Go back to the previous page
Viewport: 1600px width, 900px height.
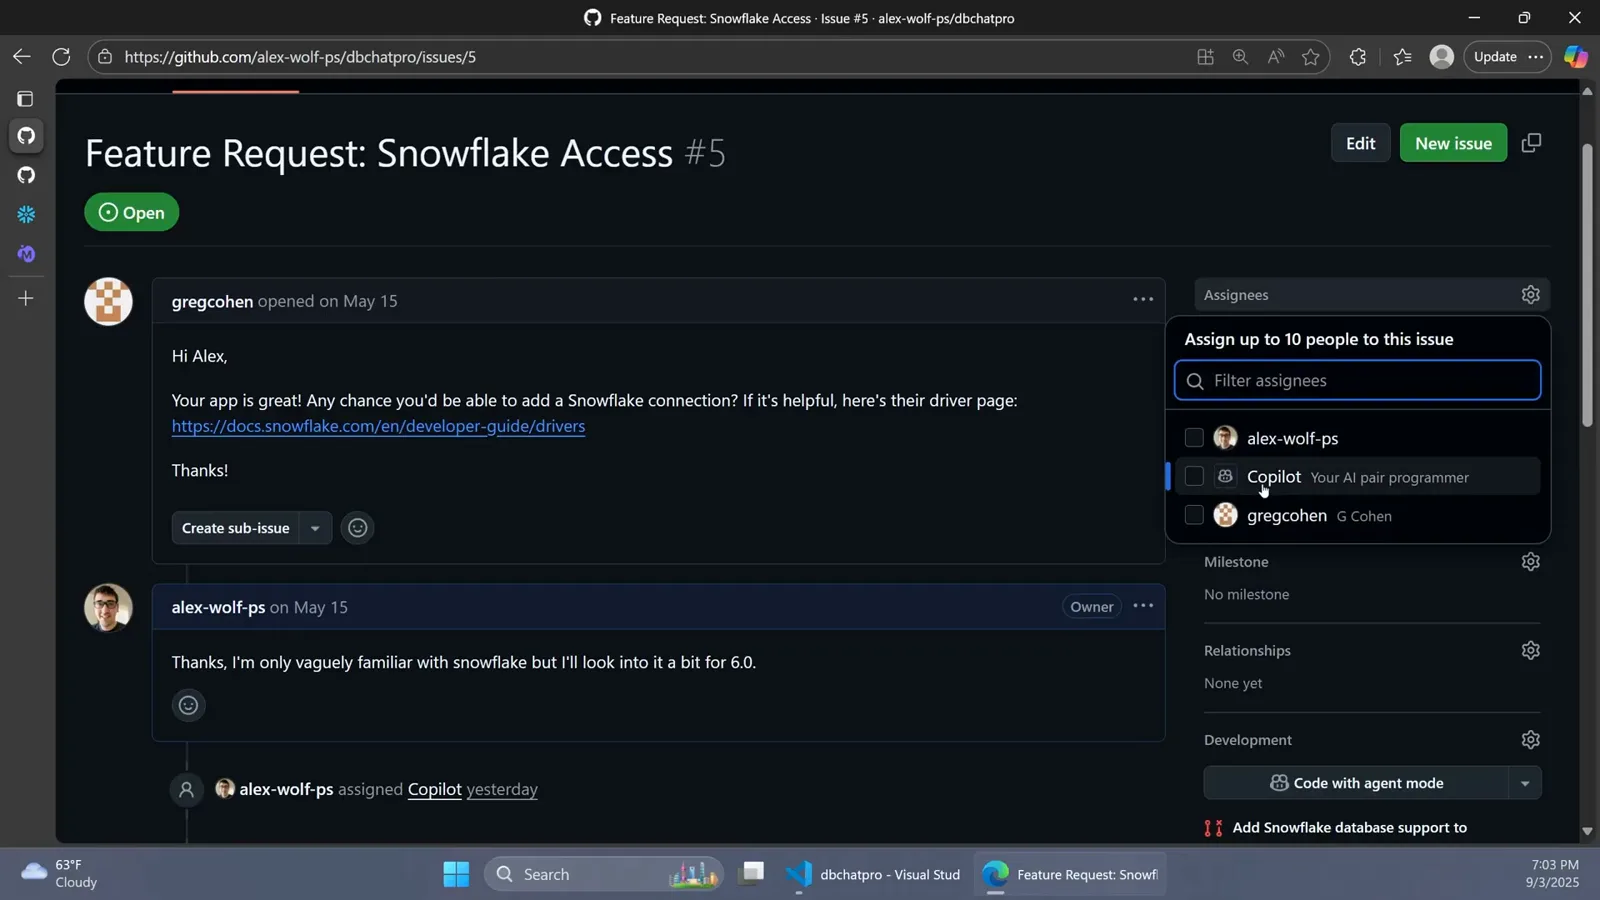tap(21, 57)
